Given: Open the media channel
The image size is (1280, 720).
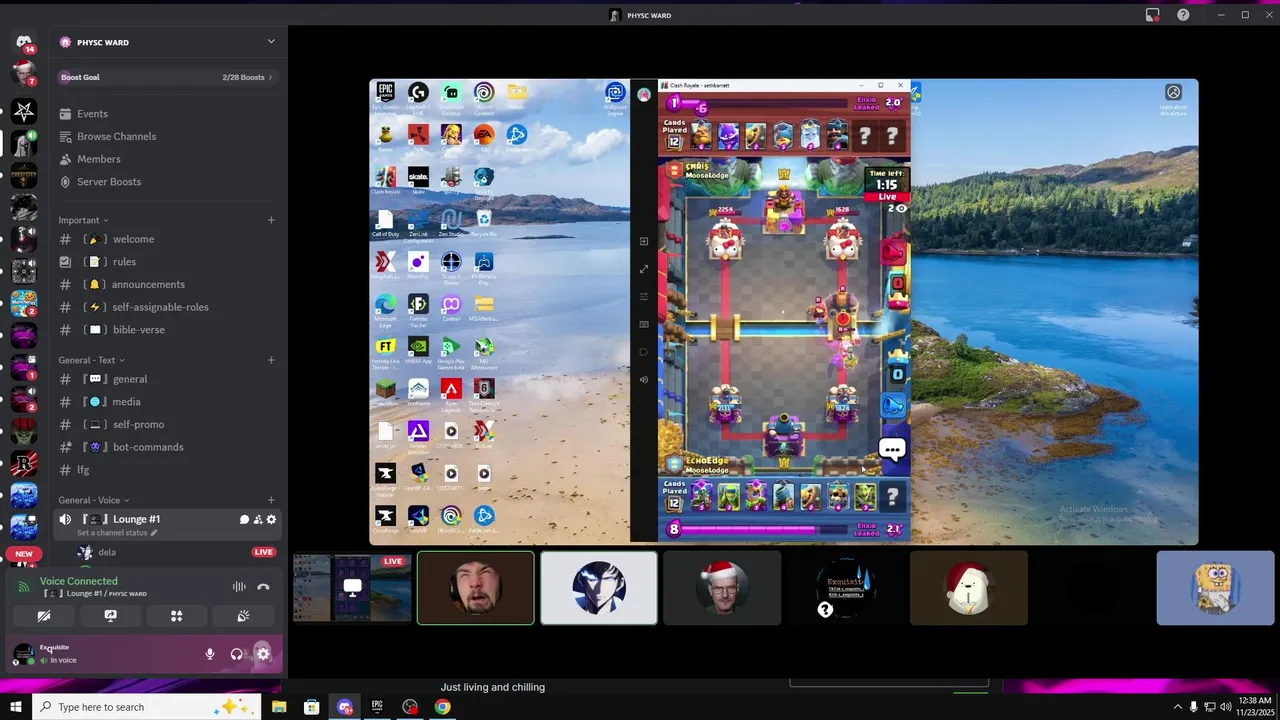Looking at the screenshot, I should point(167,402).
